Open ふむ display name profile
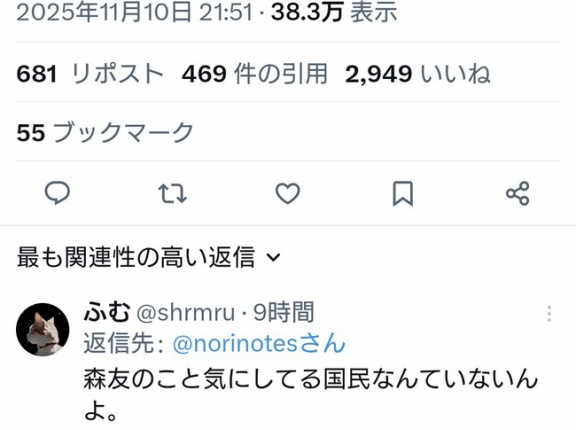Screen dimensions: 576x430 [107, 312]
